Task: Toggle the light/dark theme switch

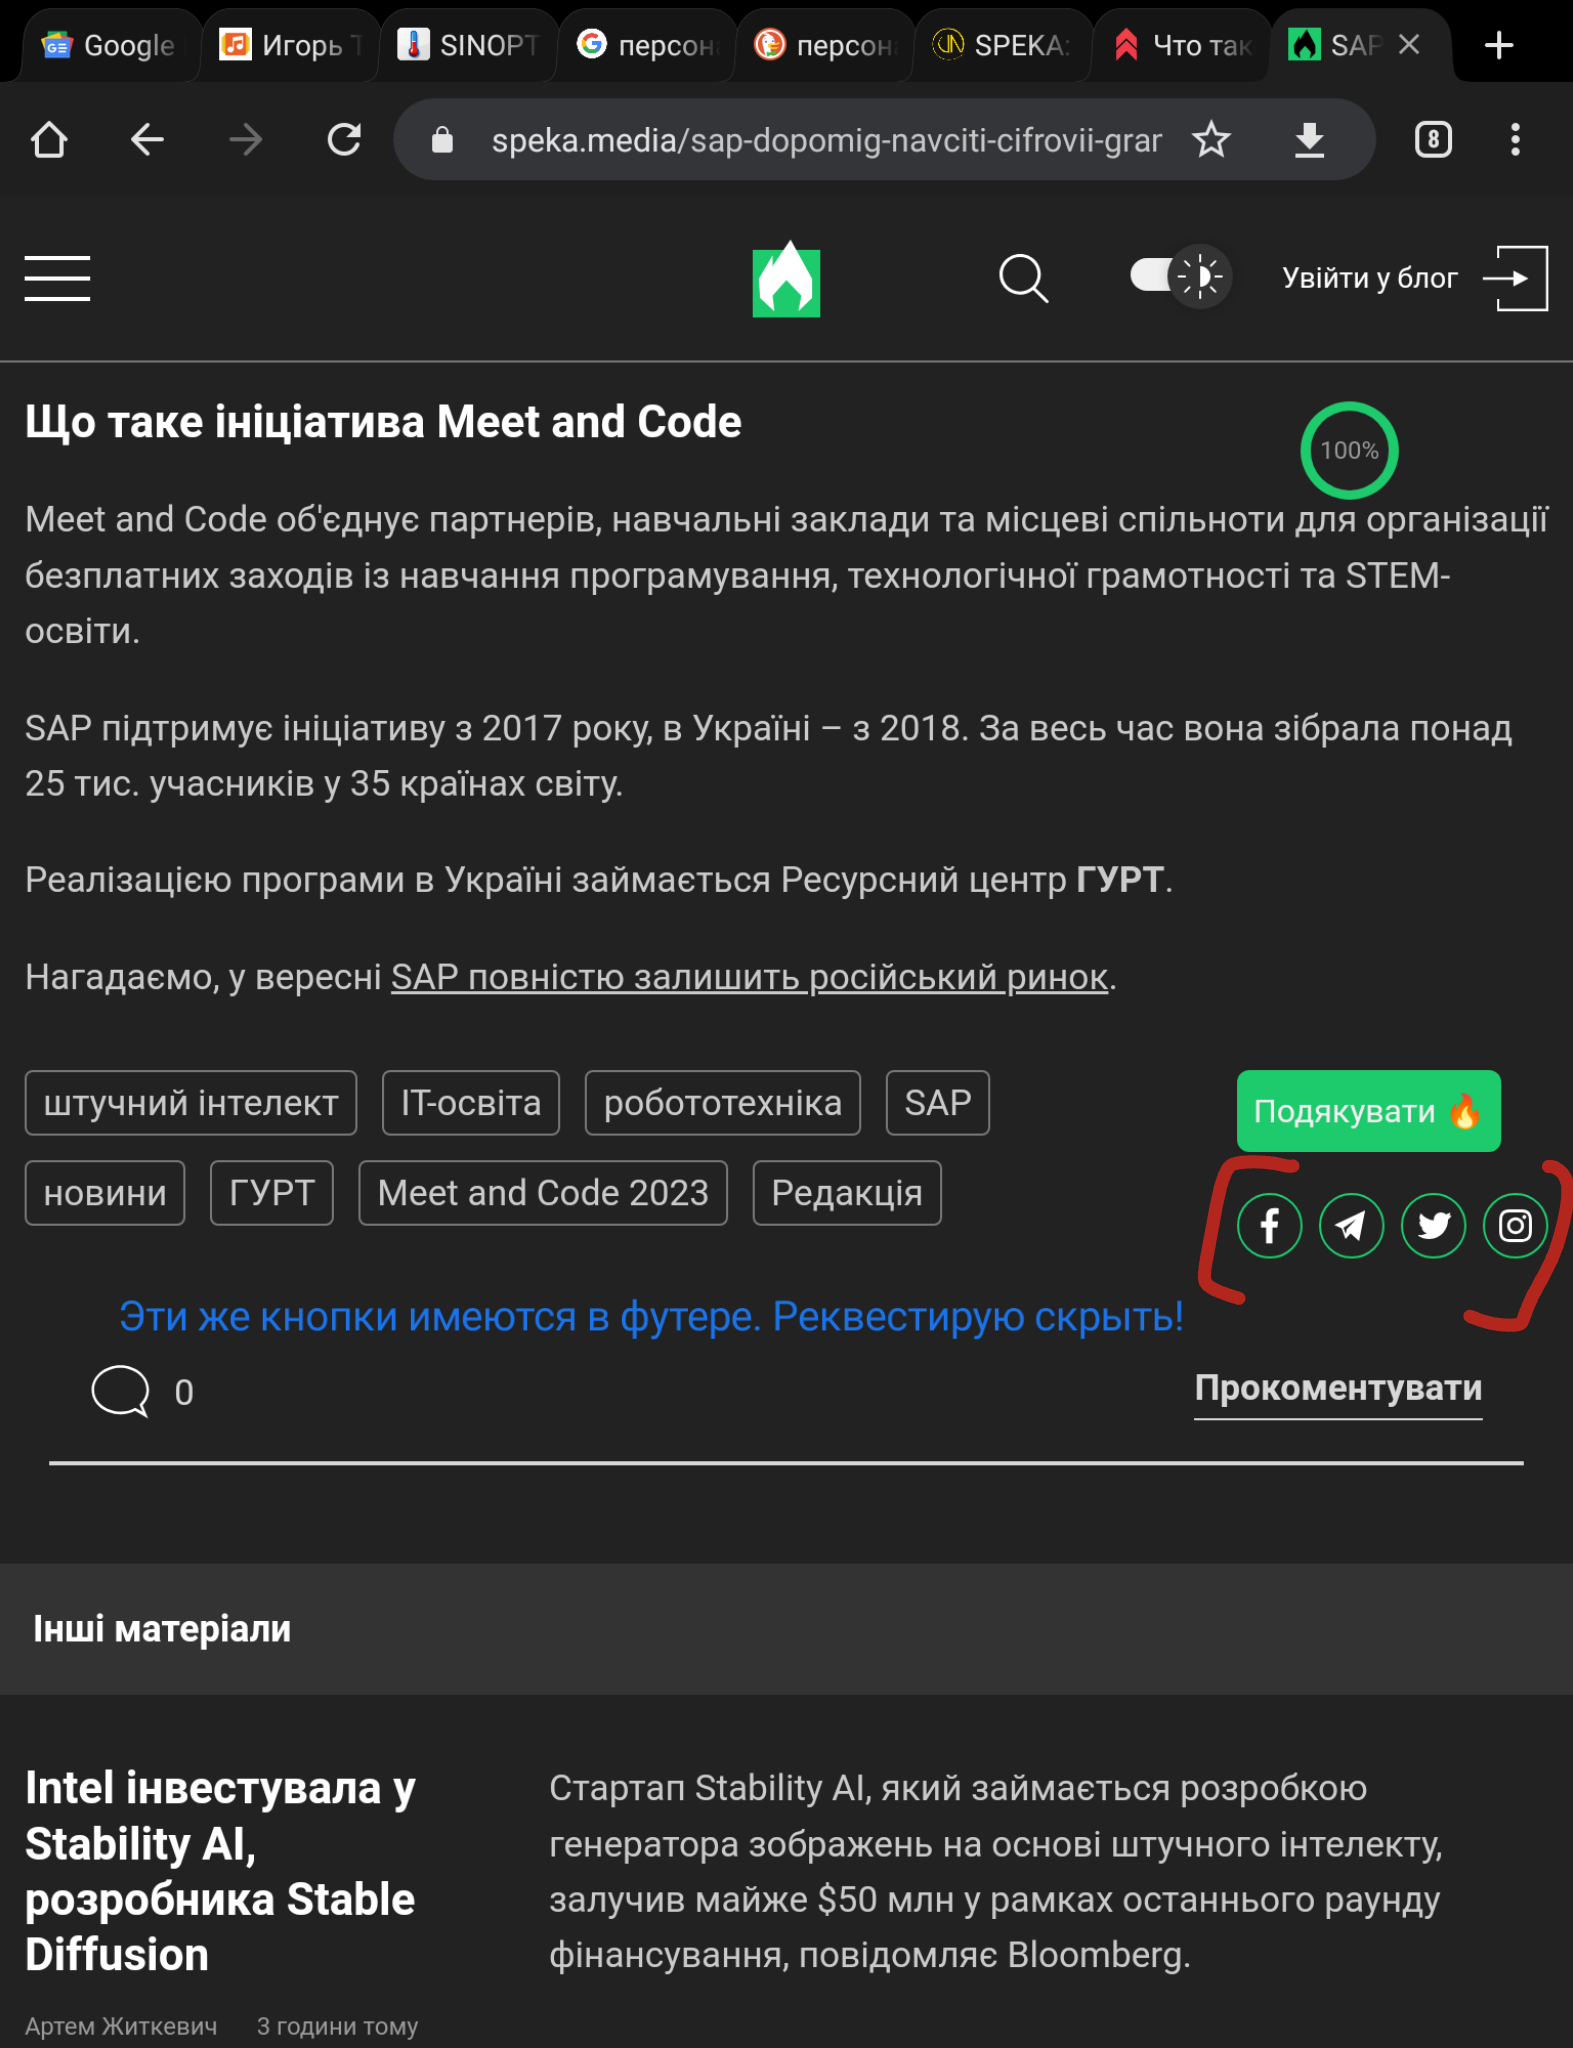Action: pyautogui.click(x=1180, y=276)
